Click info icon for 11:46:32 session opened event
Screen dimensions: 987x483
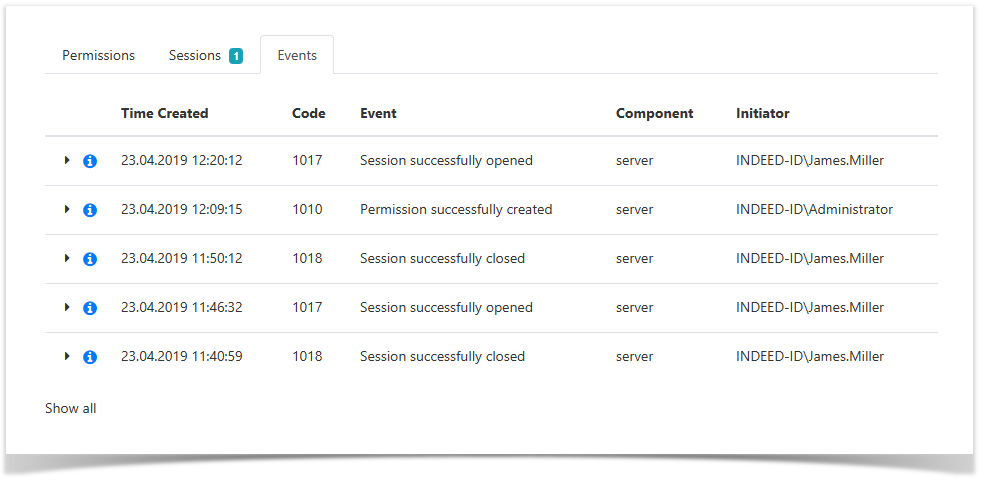(x=90, y=308)
